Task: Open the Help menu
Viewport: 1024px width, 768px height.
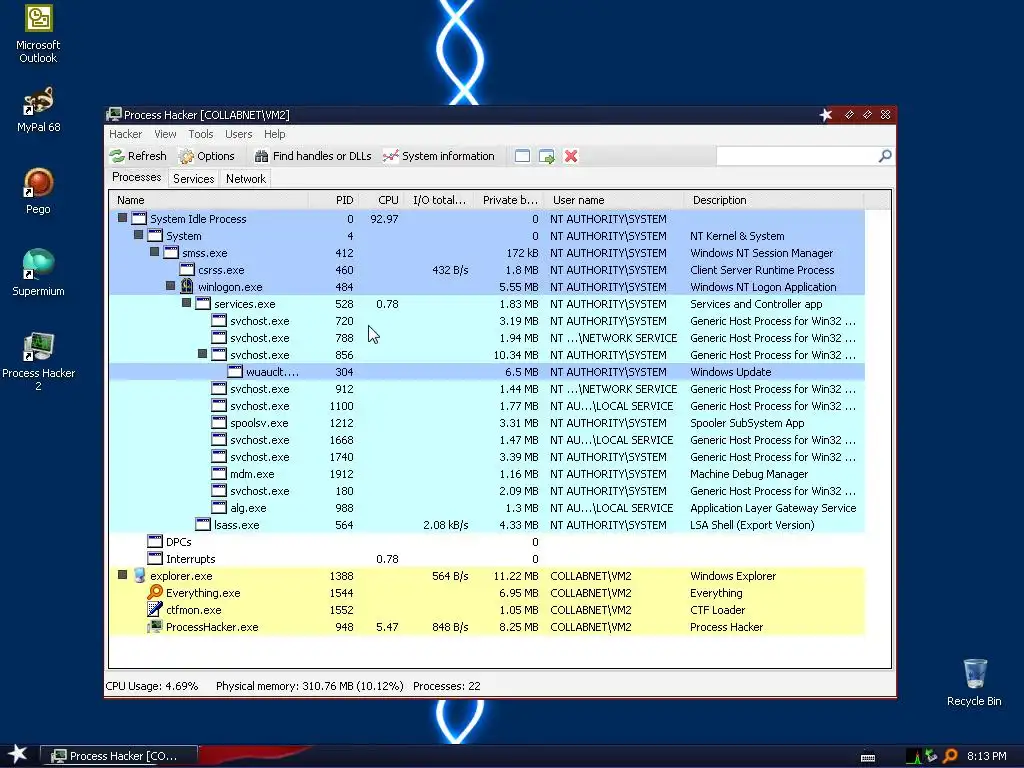Action: (x=274, y=134)
